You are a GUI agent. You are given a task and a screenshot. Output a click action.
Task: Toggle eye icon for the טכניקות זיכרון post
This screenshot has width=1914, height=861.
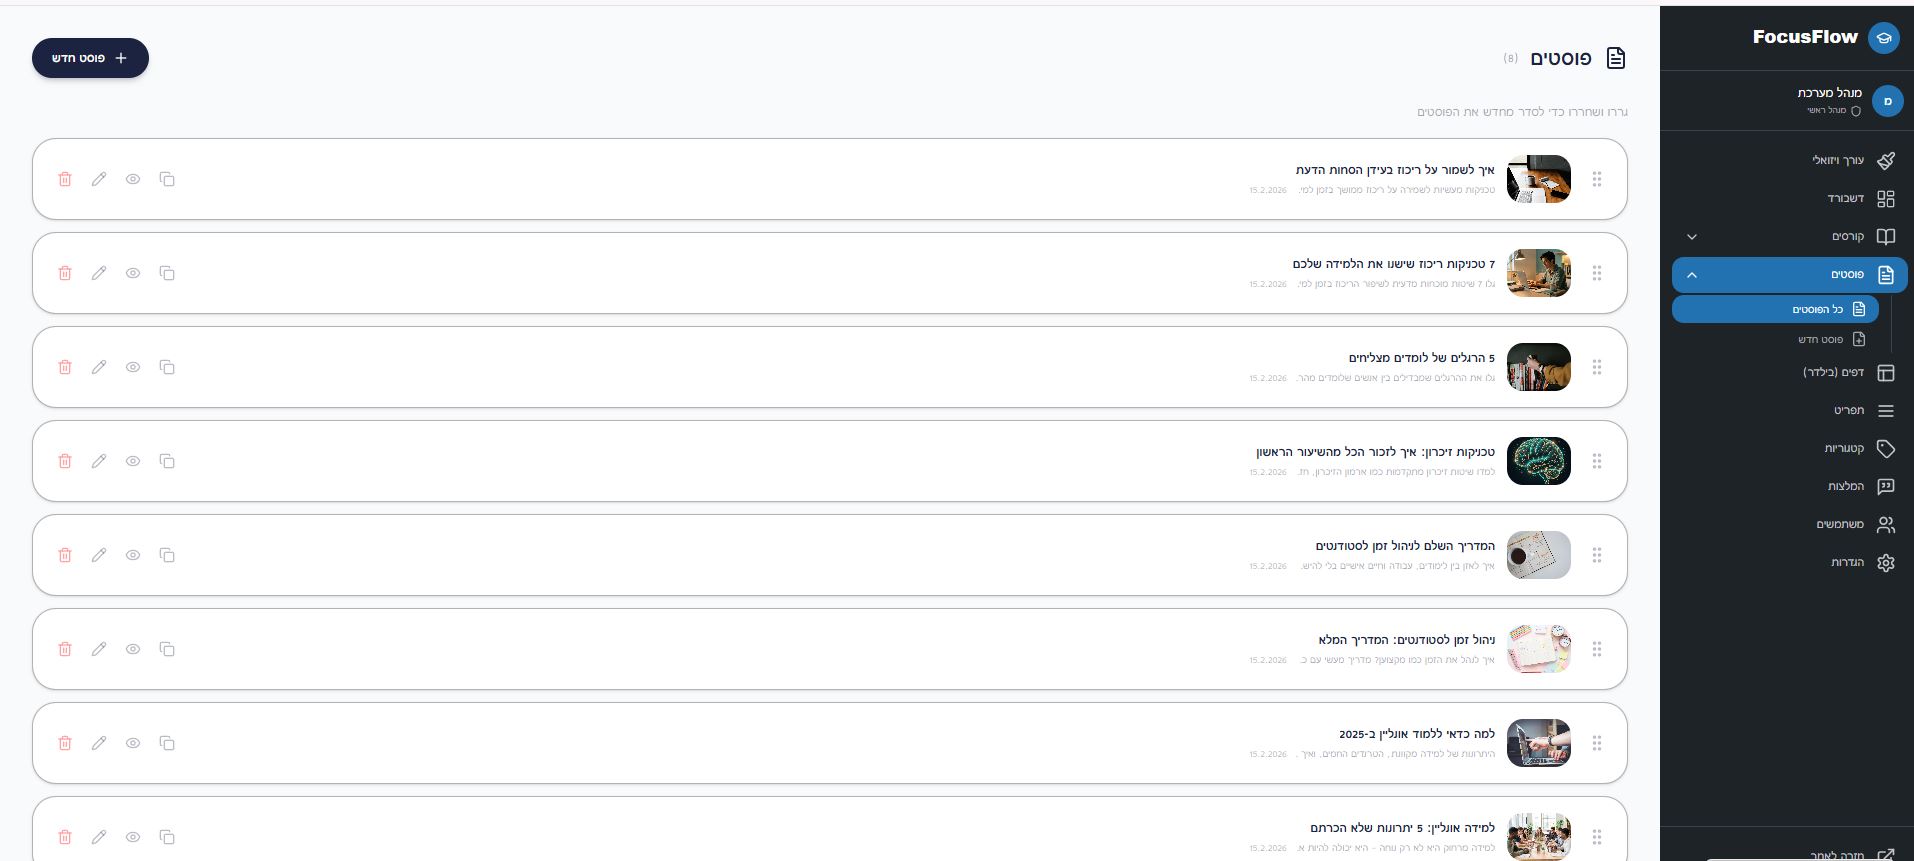(x=133, y=461)
